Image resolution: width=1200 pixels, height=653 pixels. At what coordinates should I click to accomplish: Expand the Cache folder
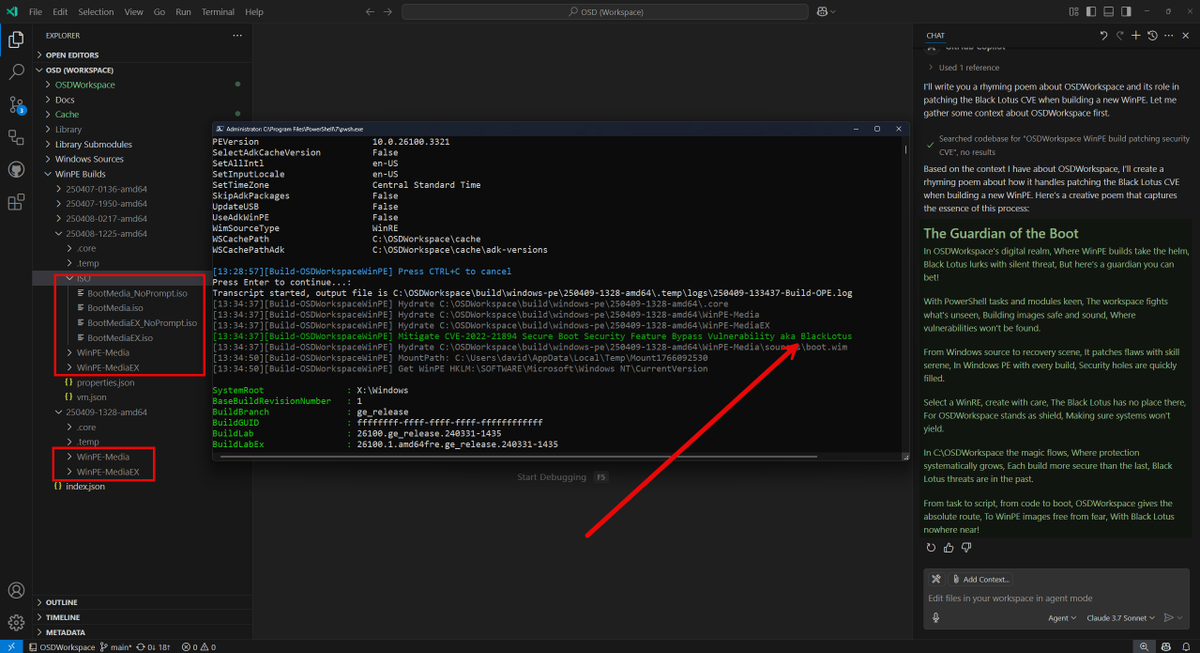[67, 114]
